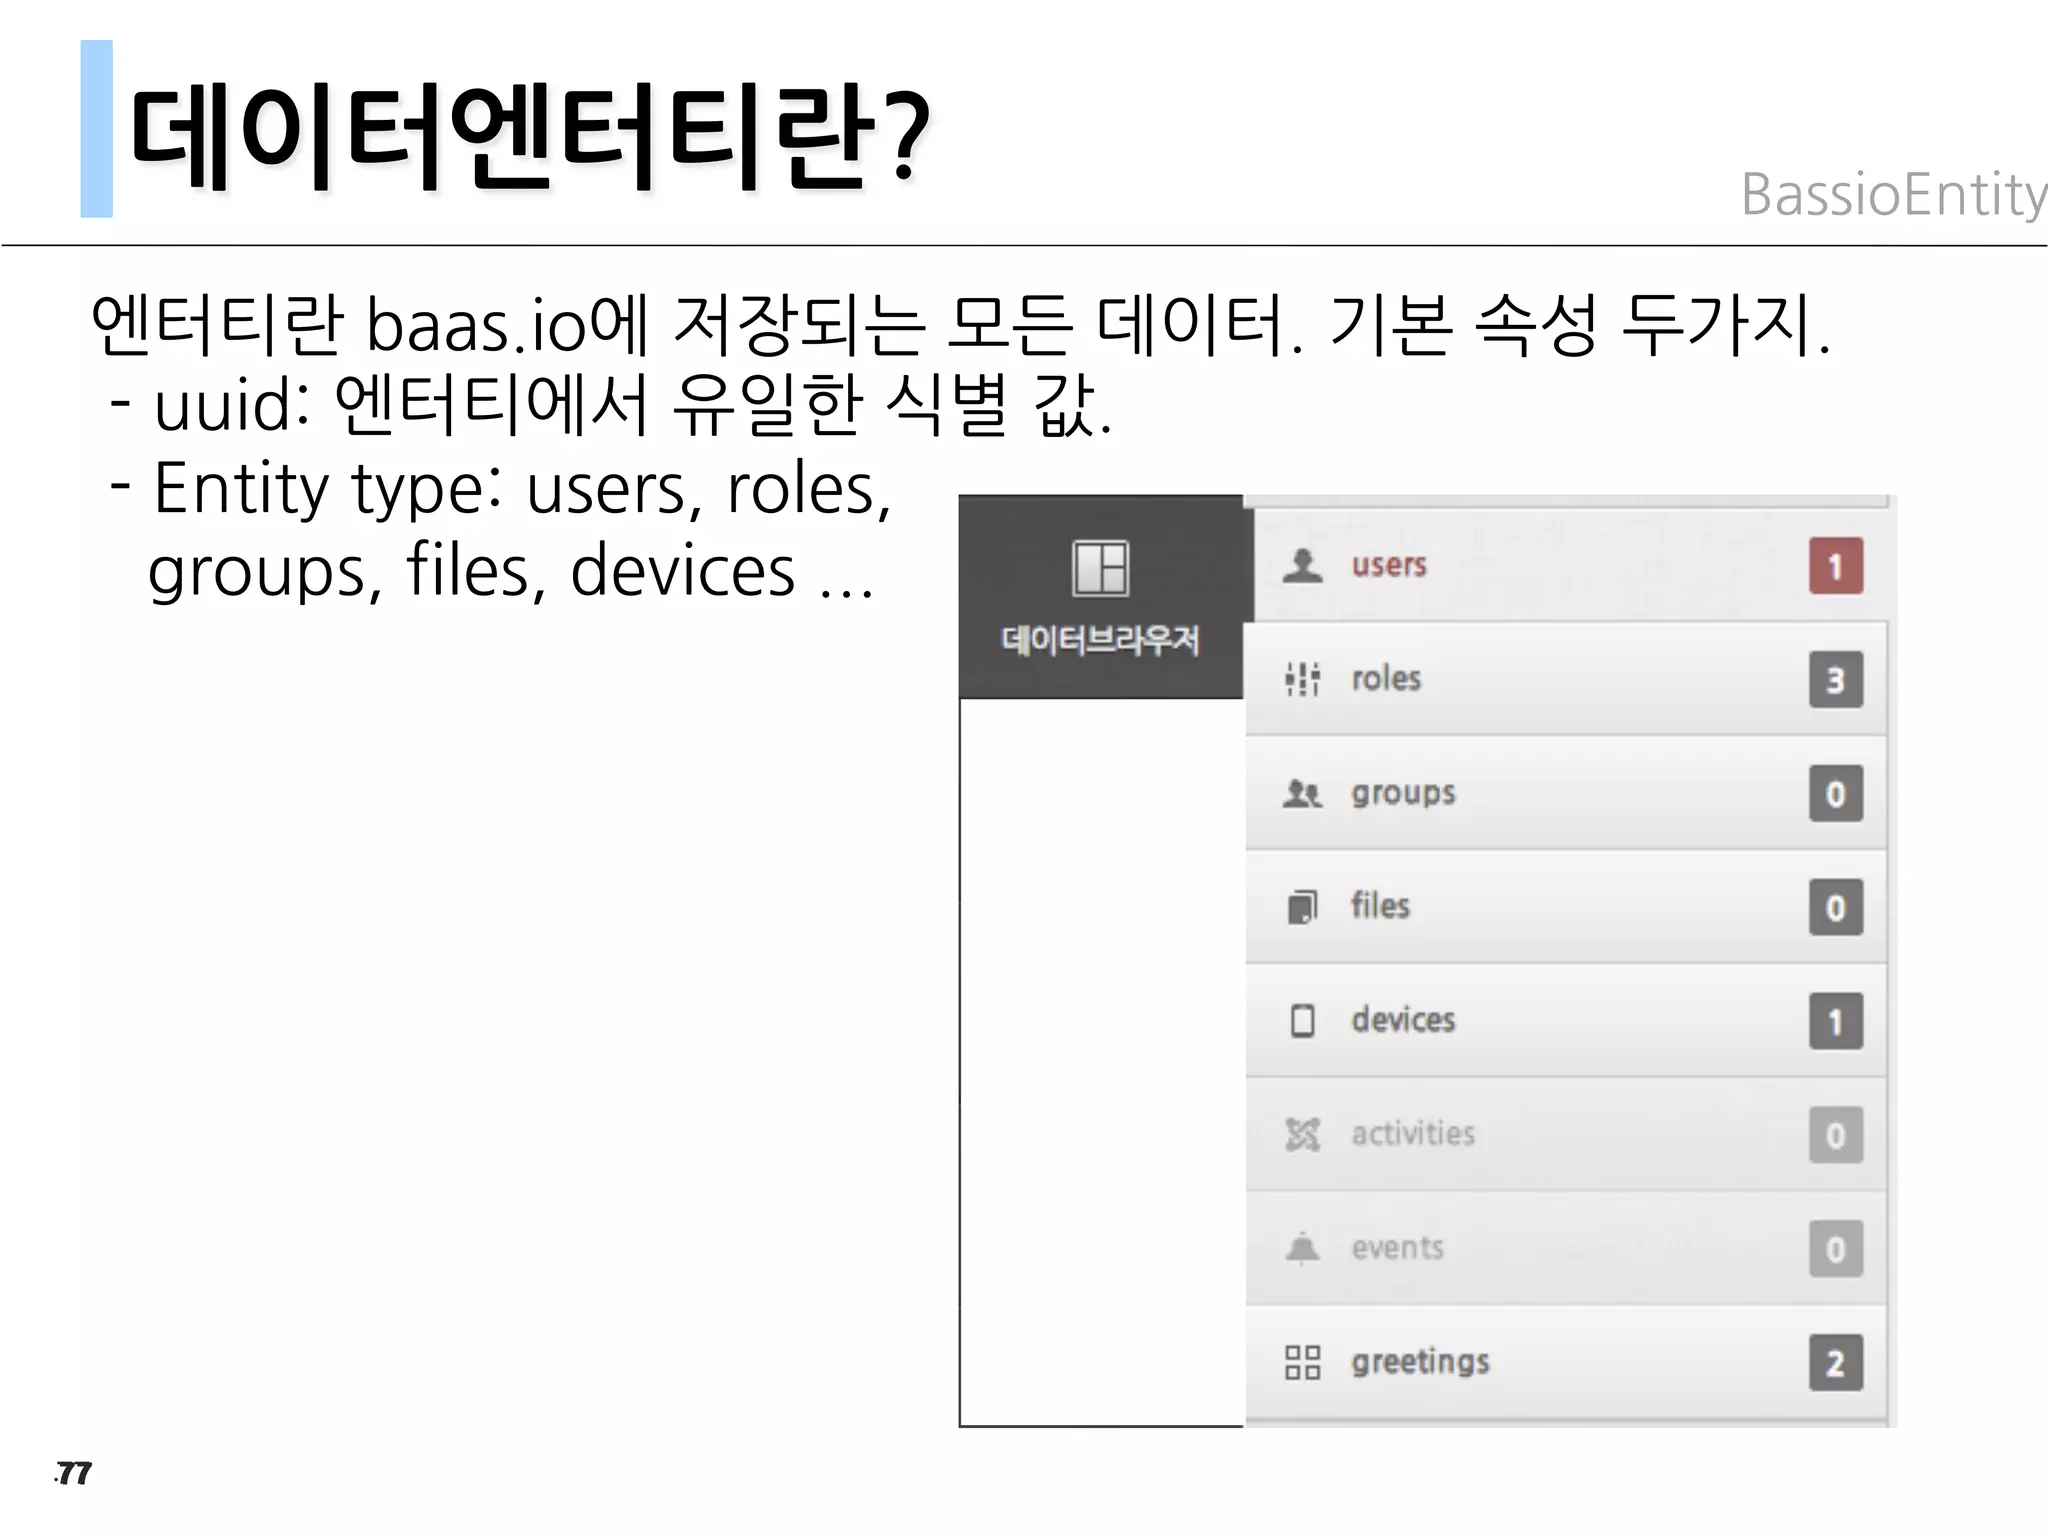The width and height of the screenshot is (2048, 1536).
Task: Click the slide title 데이터엔터티란?
Action: pos(530,137)
